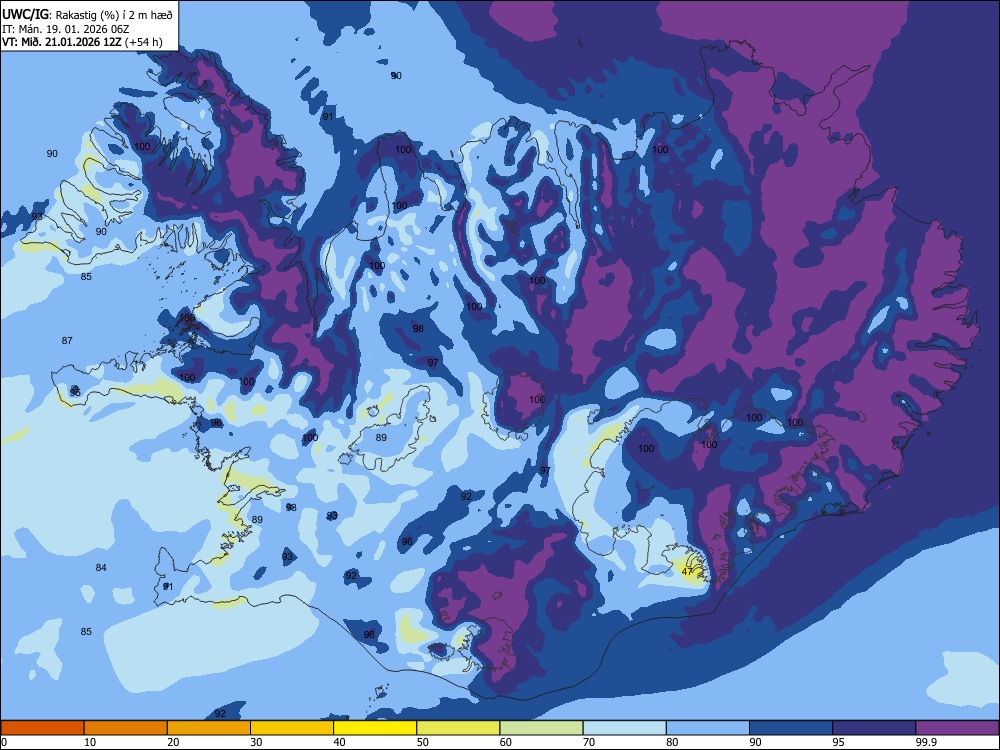Click the '60' legend scale label
The image size is (1000, 750).
(506, 742)
